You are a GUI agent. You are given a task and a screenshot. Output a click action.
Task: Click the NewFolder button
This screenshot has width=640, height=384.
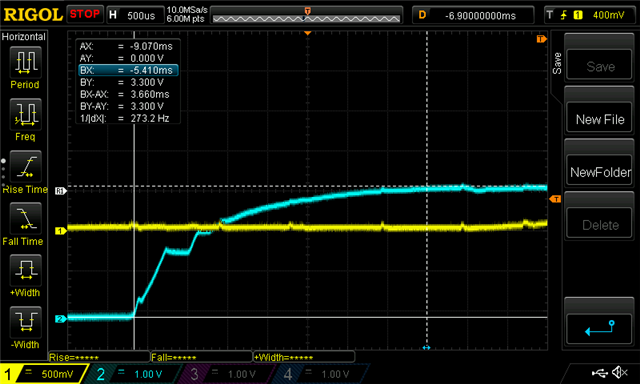[599, 172]
